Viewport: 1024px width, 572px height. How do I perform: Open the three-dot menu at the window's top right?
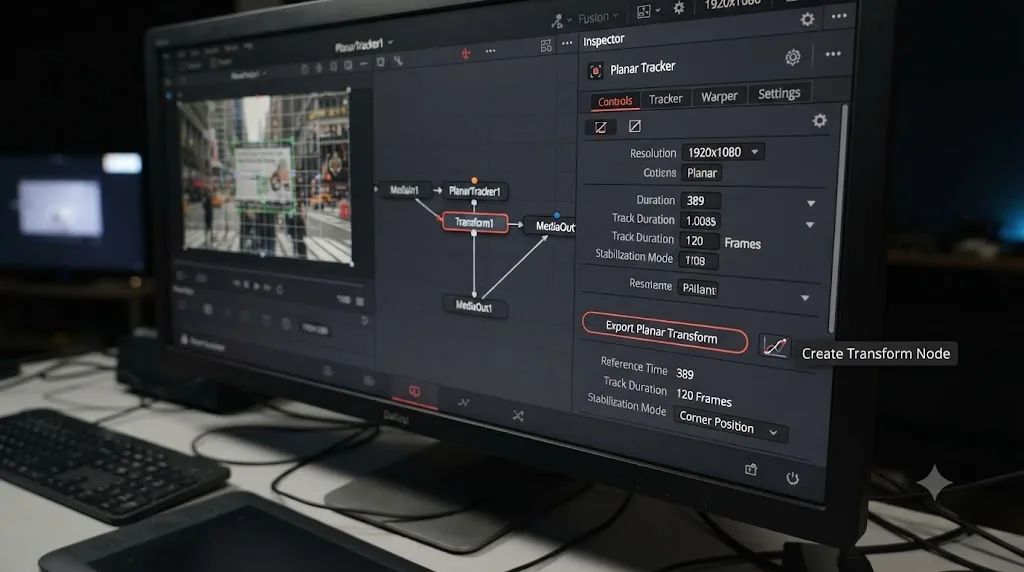[x=839, y=16]
